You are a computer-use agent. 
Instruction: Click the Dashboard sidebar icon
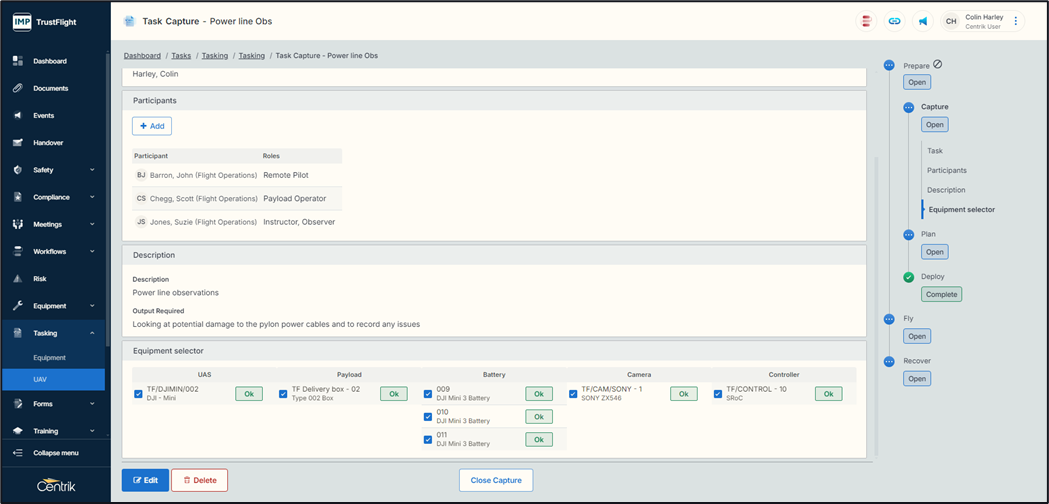point(18,61)
